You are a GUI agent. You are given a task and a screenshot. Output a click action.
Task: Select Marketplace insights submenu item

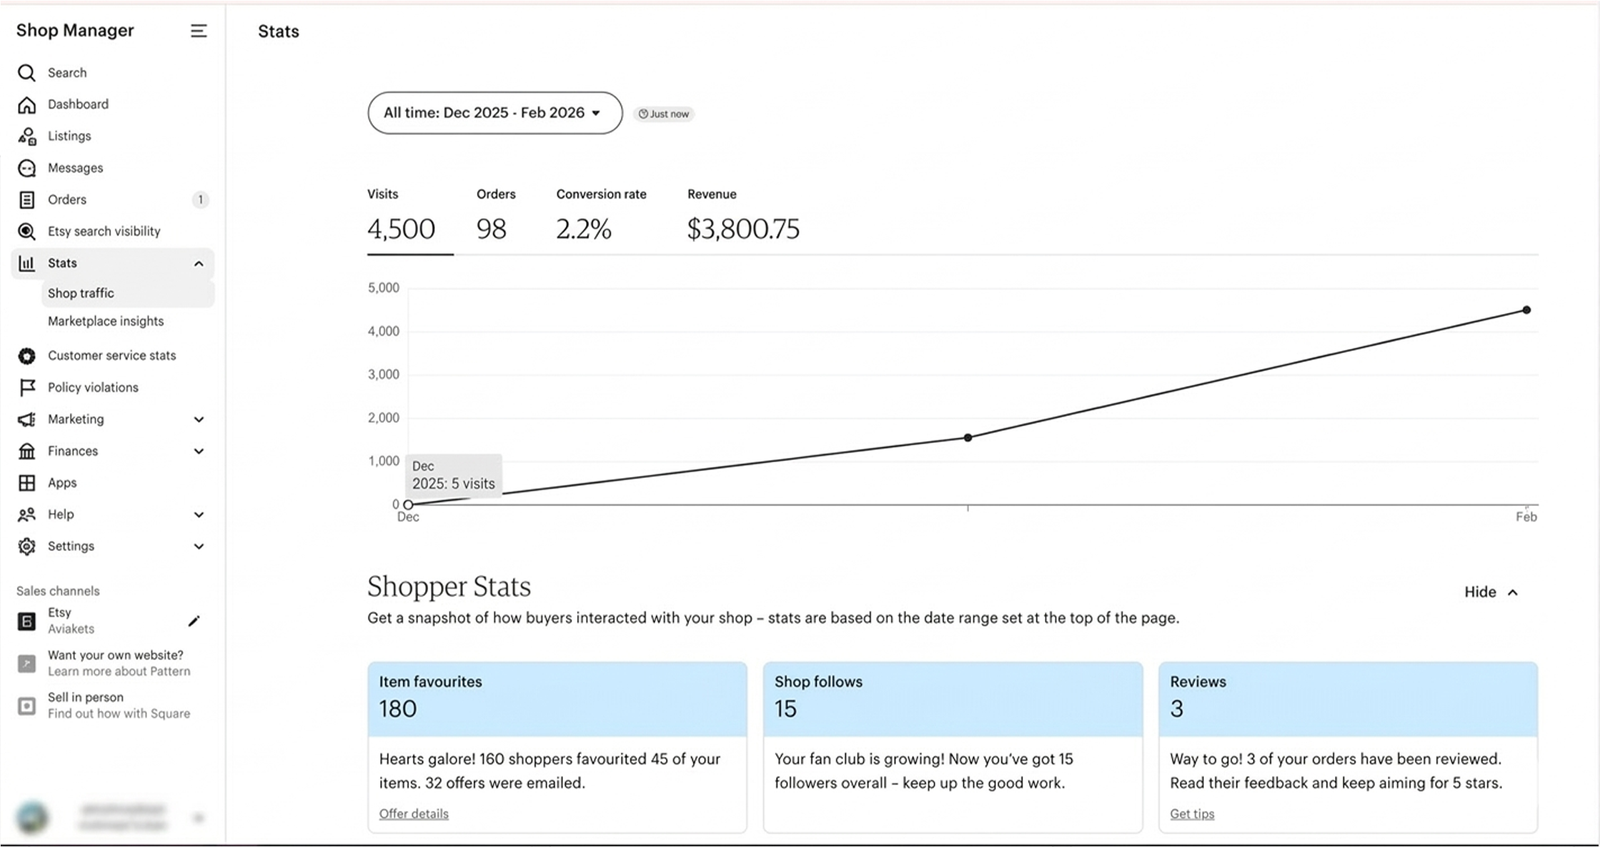coord(106,321)
